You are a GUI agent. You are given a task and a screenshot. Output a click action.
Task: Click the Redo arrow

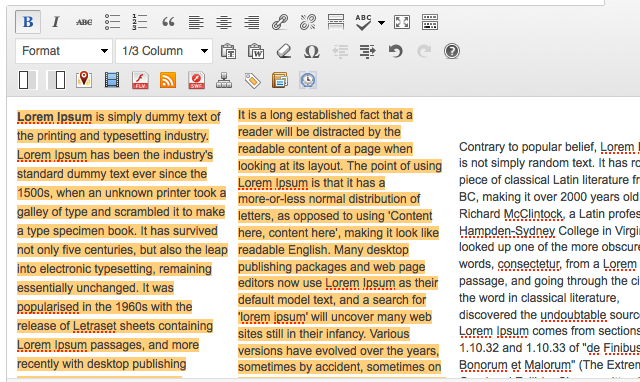click(424, 51)
